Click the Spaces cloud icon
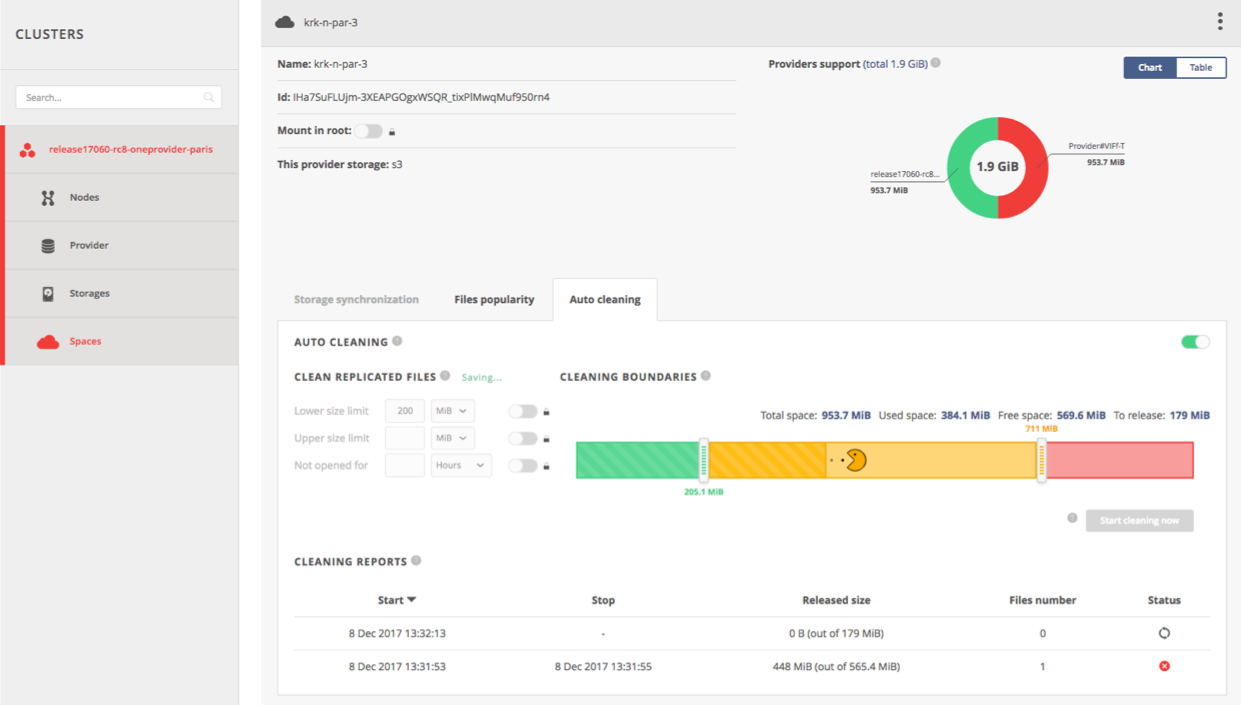The image size is (1241, 705). (x=48, y=342)
